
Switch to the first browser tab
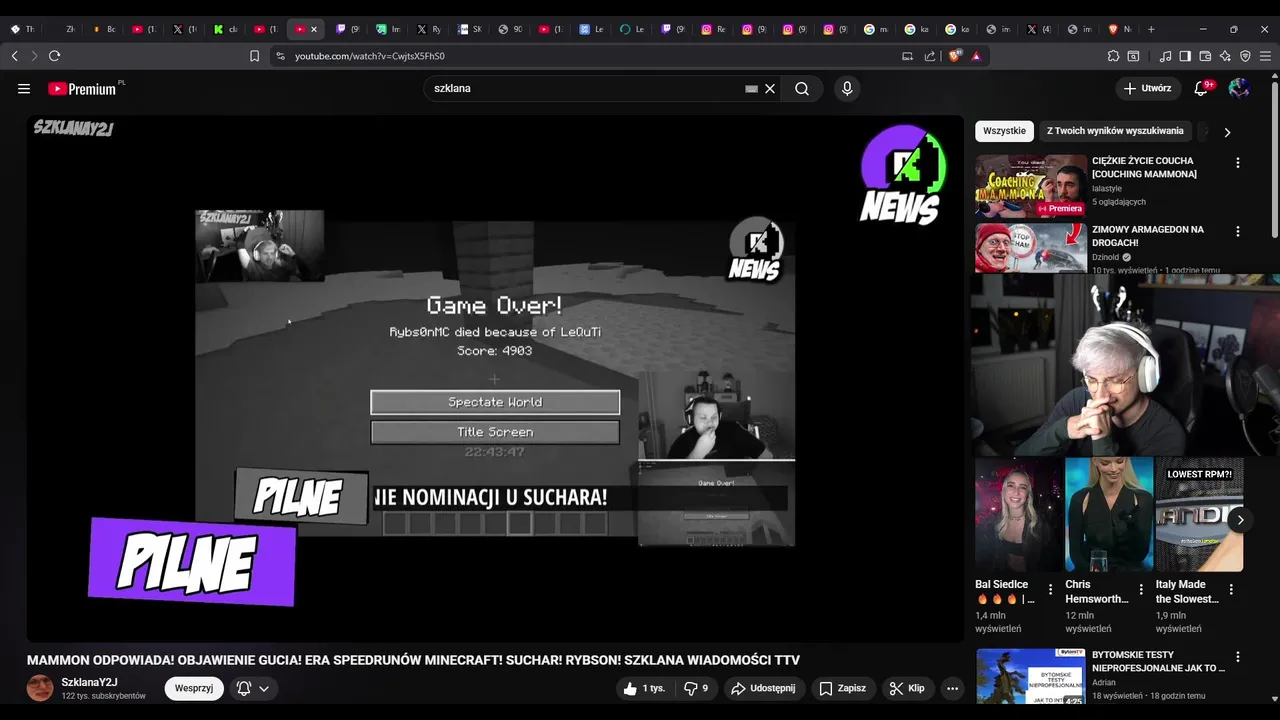pos(22,29)
